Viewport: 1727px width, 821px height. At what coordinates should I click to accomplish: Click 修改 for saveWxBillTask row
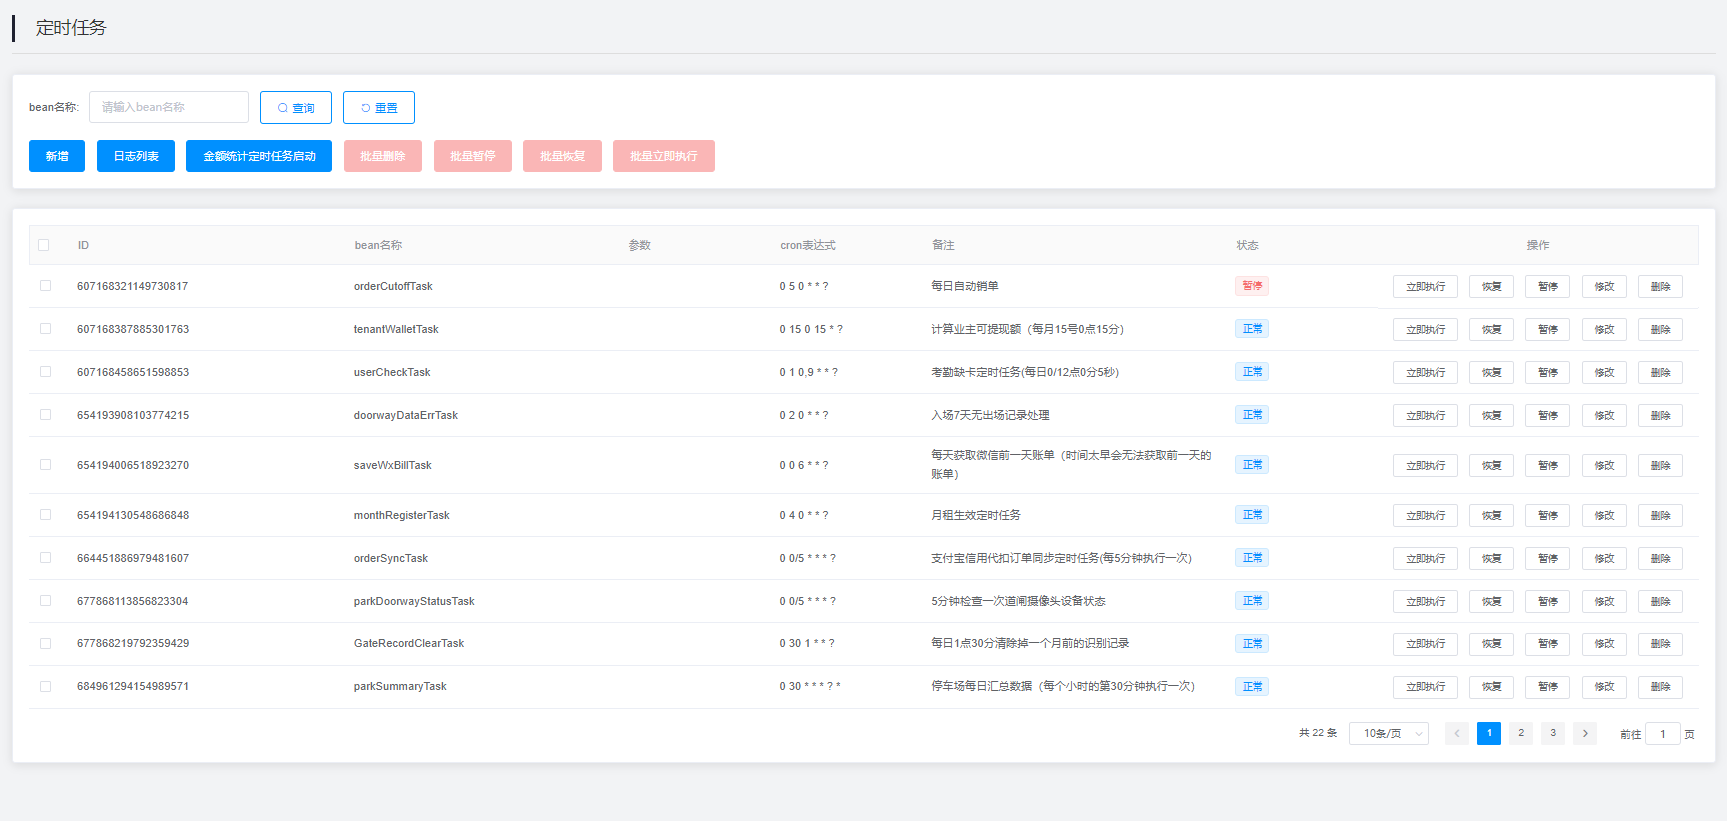pos(1604,466)
